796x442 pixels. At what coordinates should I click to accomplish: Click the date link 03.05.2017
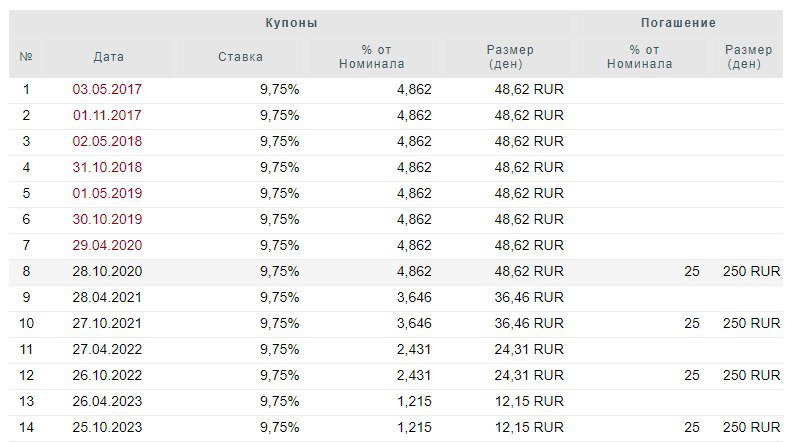coord(107,89)
